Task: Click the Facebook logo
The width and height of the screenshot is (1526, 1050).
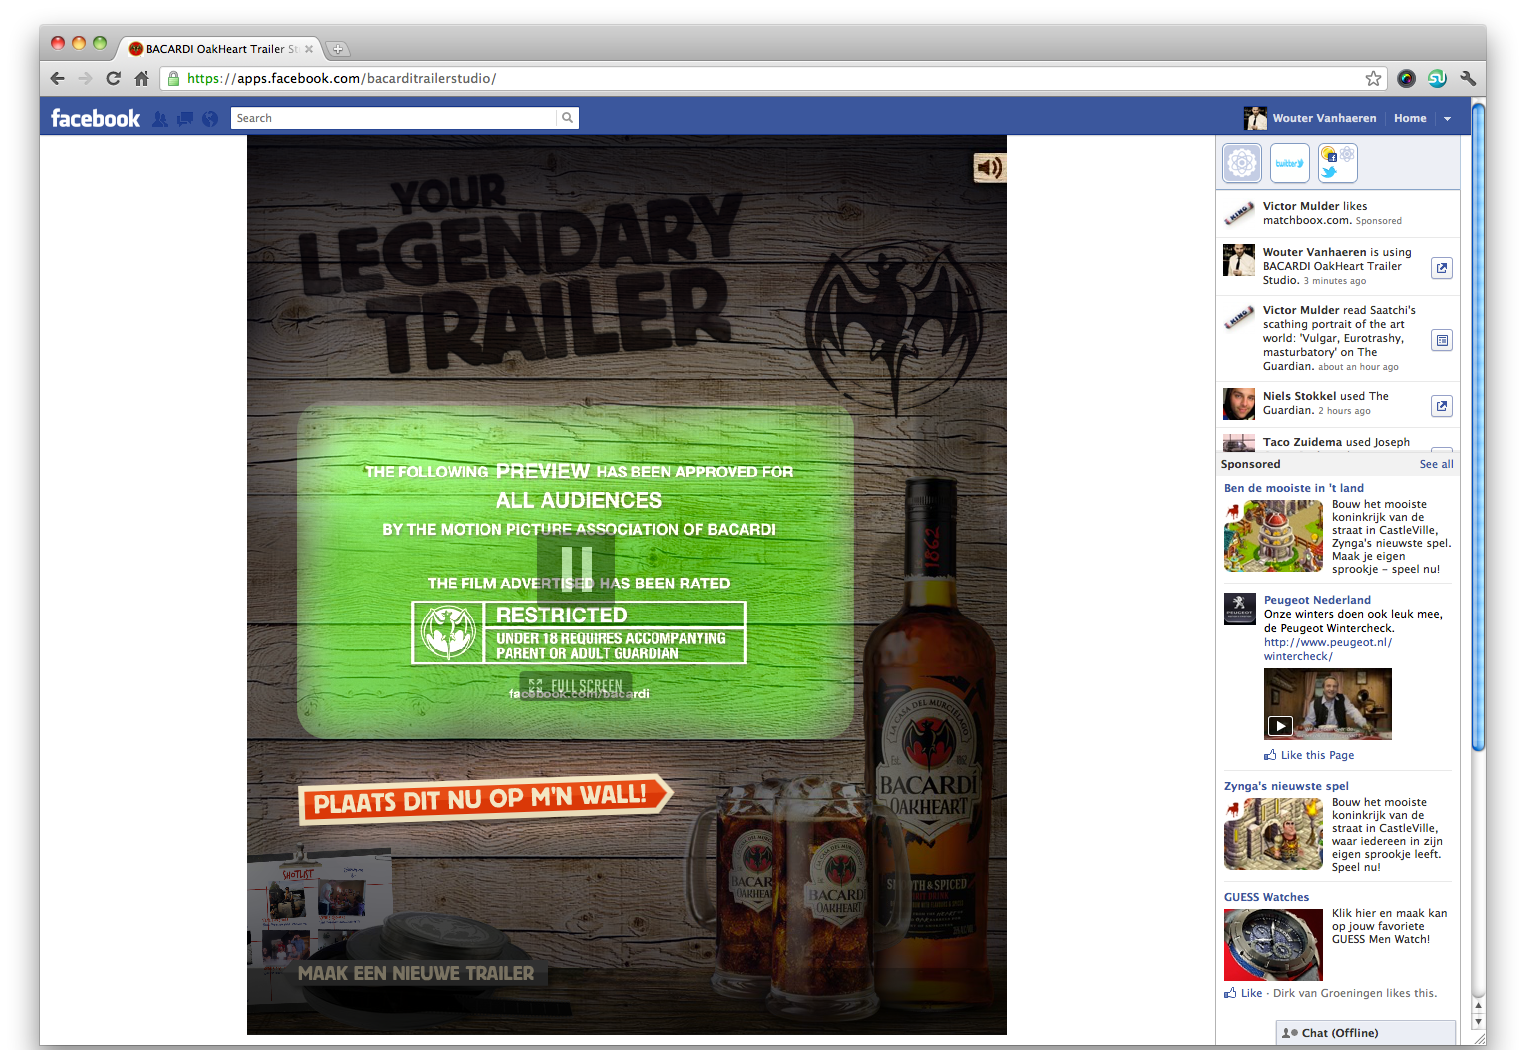Action: pos(95,118)
